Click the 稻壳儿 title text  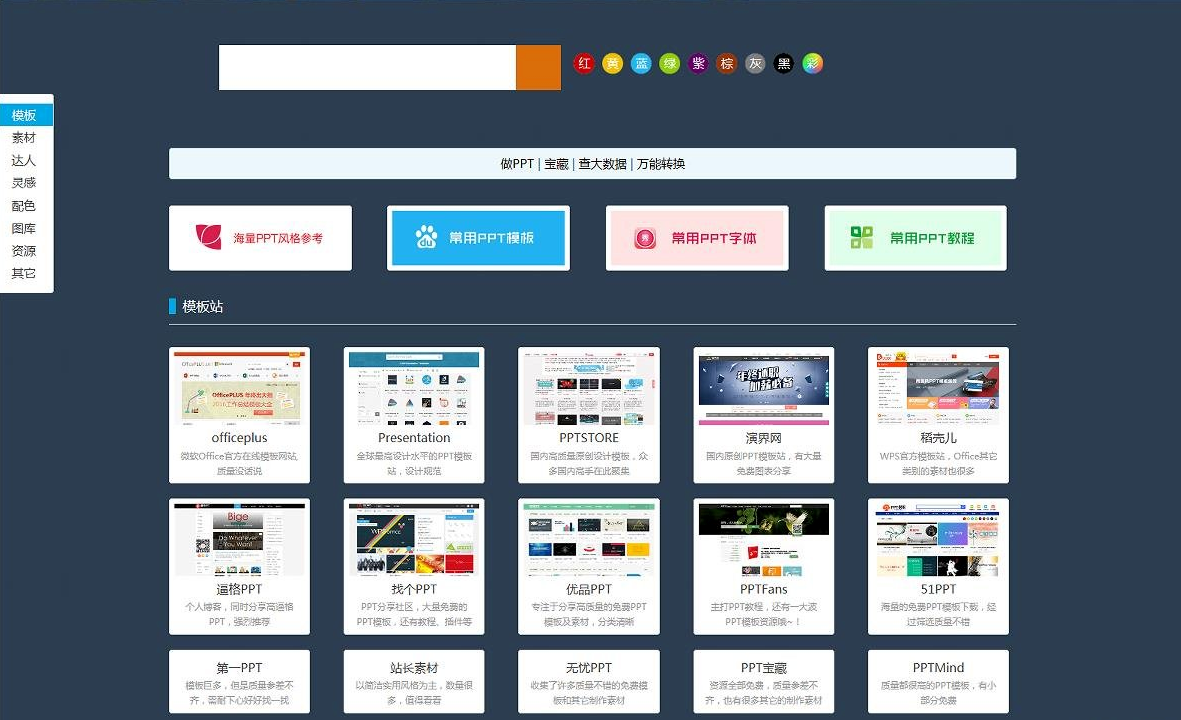tap(938, 438)
